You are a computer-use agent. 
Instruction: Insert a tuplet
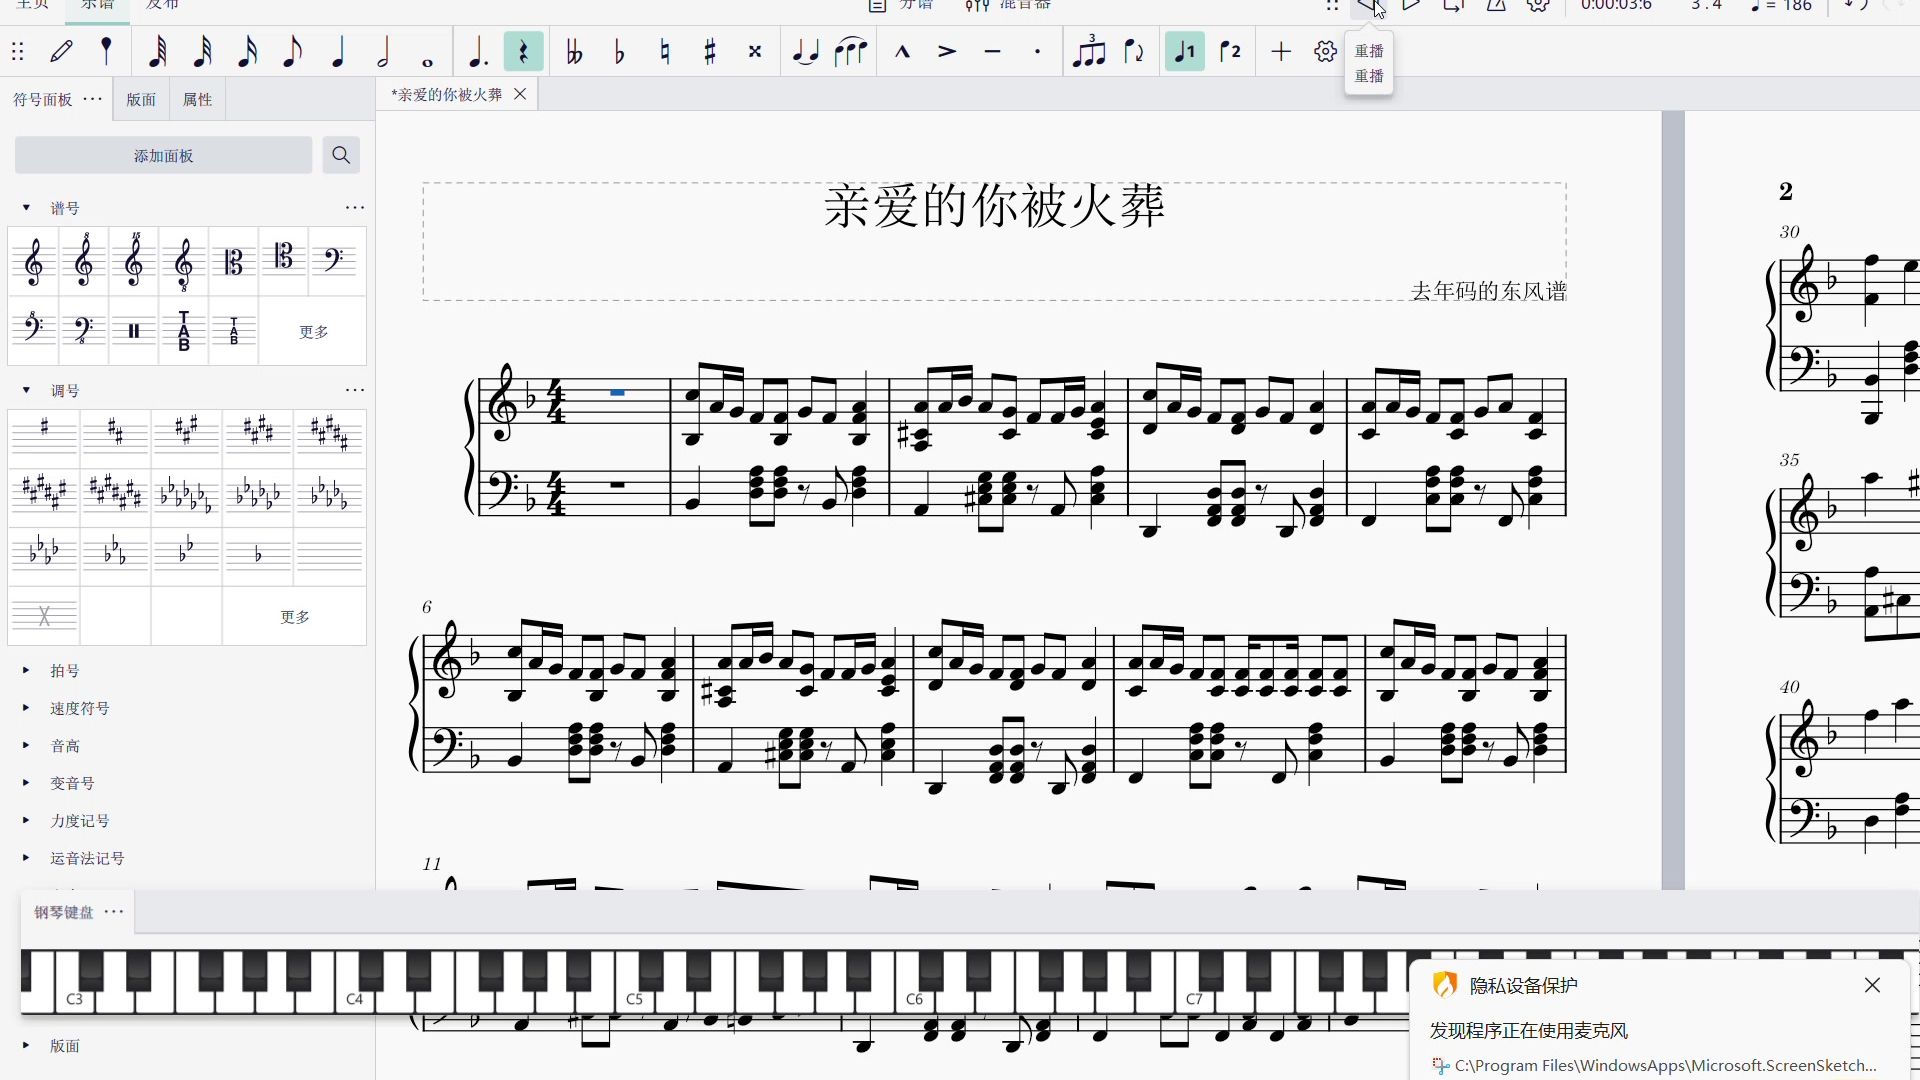point(1088,52)
